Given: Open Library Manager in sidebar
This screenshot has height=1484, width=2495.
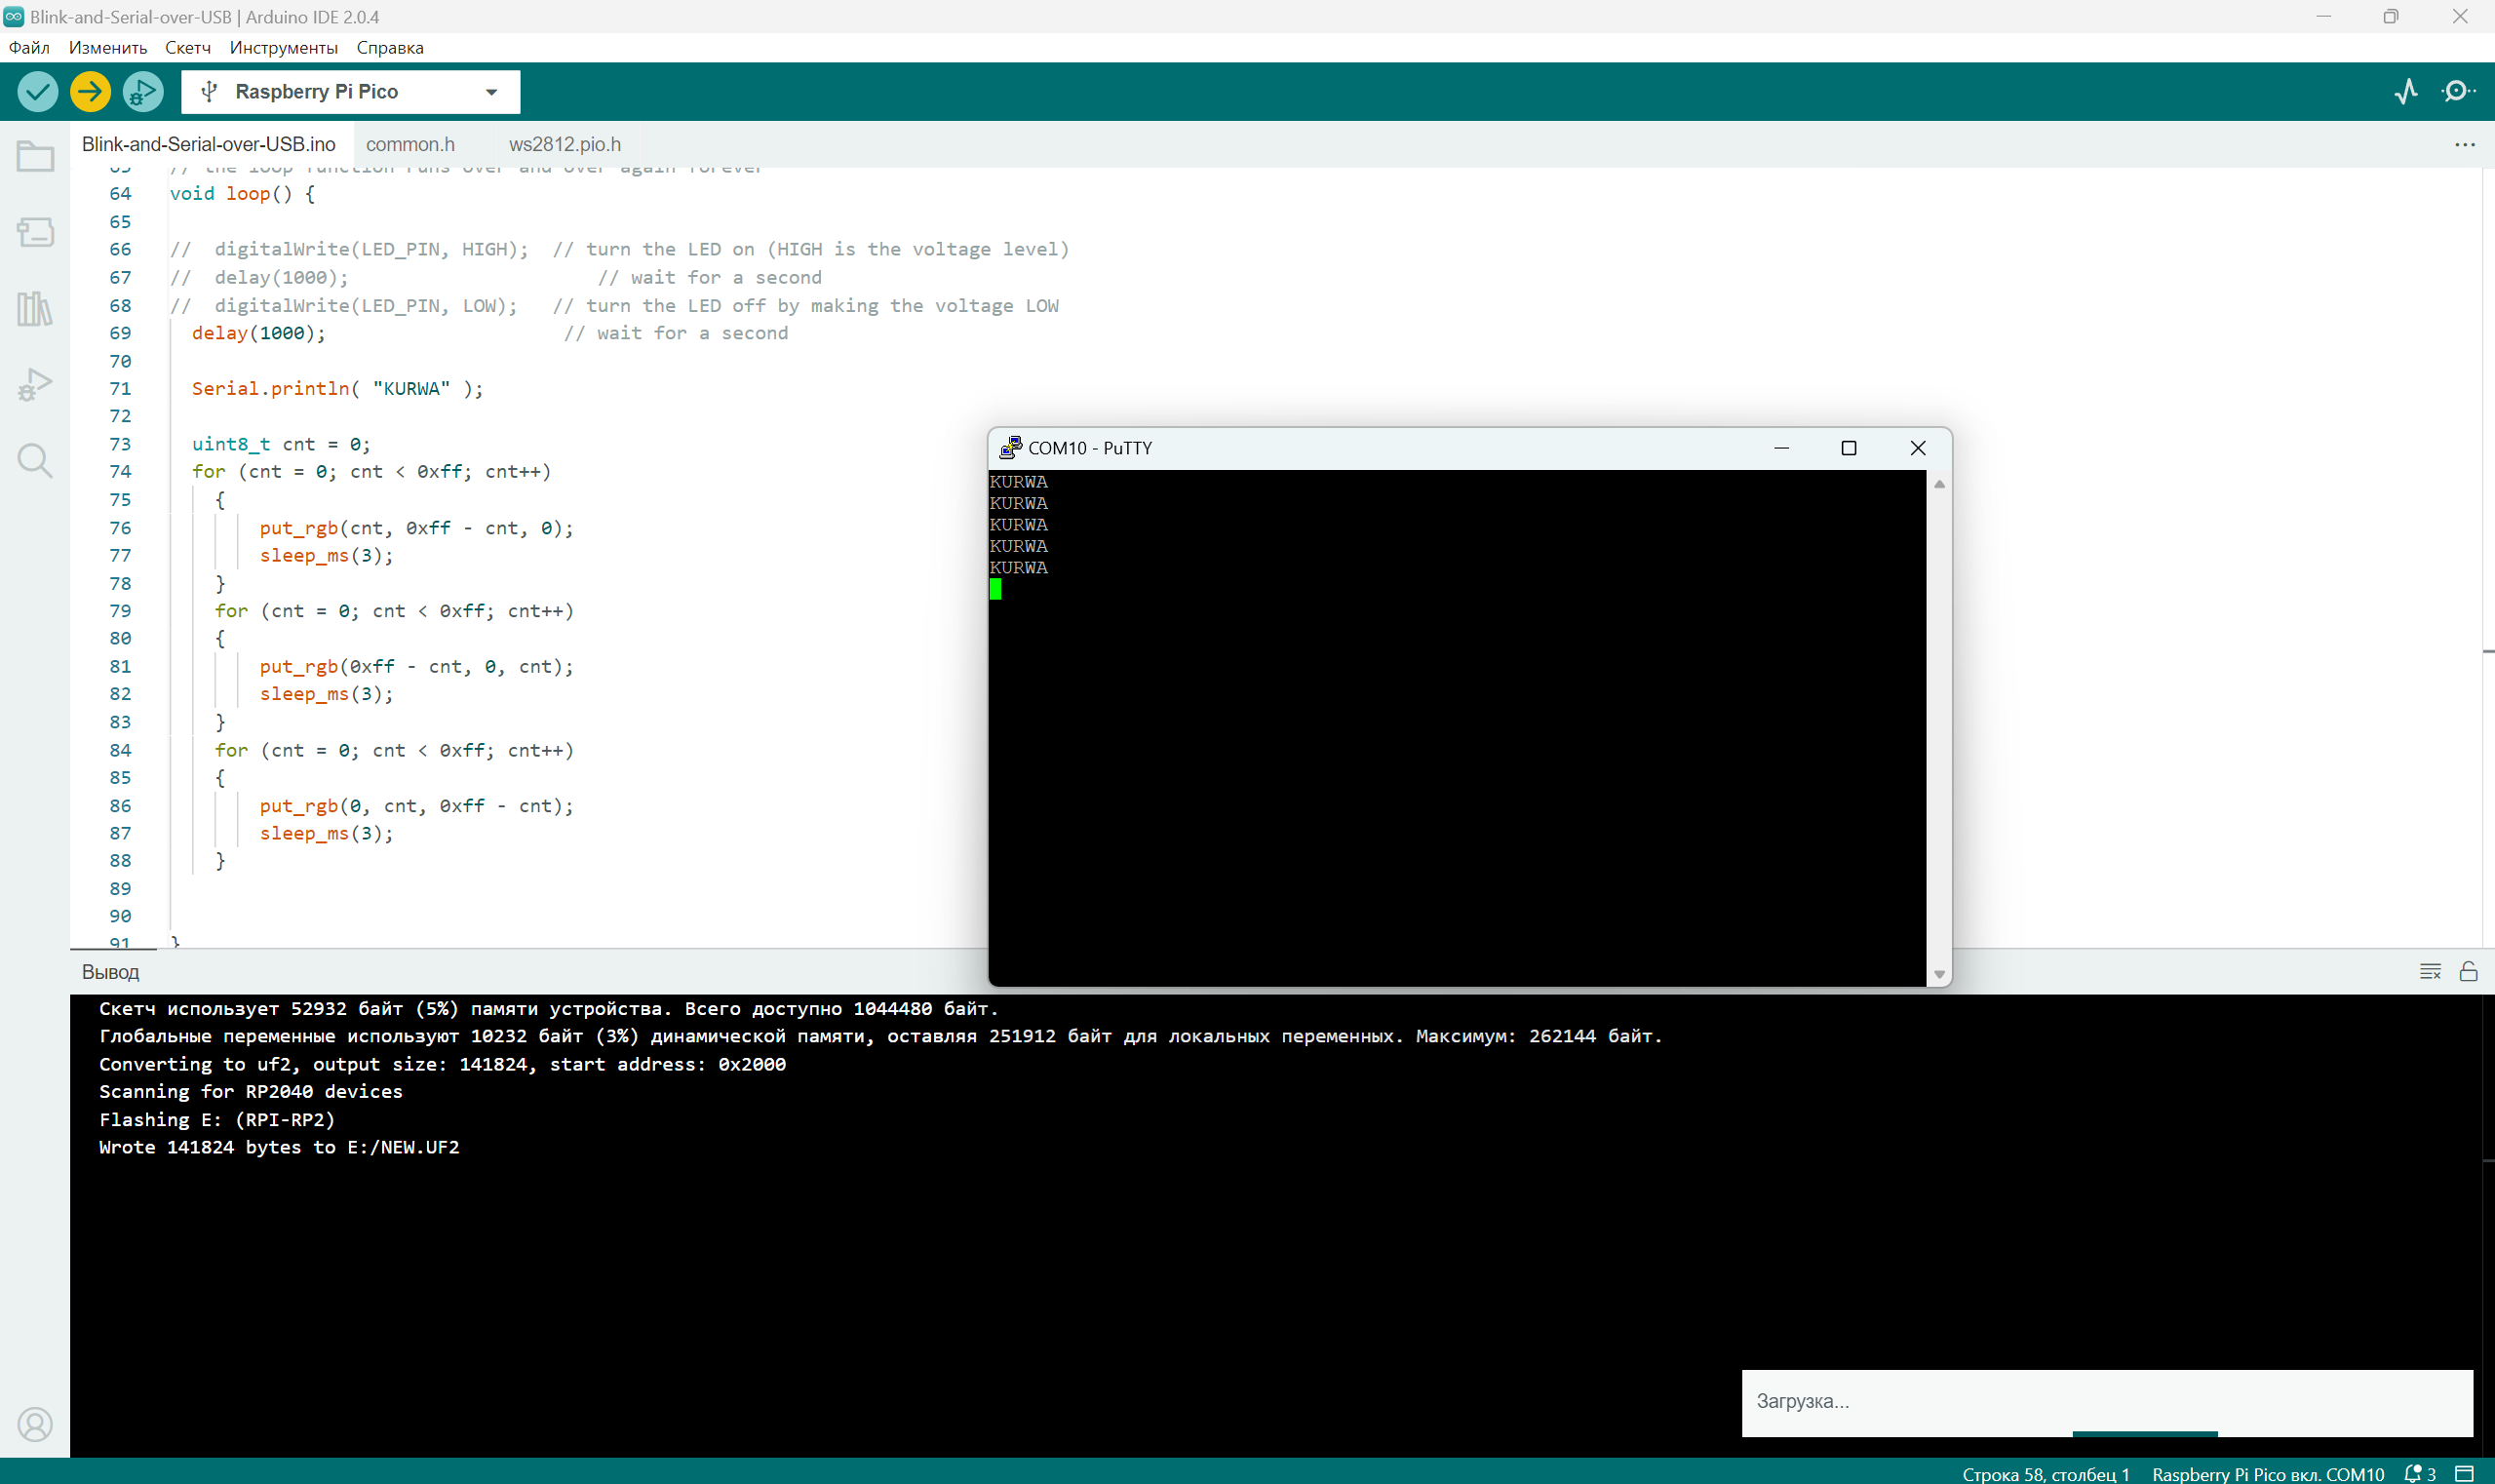Looking at the screenshot, I should pos(35,309).
